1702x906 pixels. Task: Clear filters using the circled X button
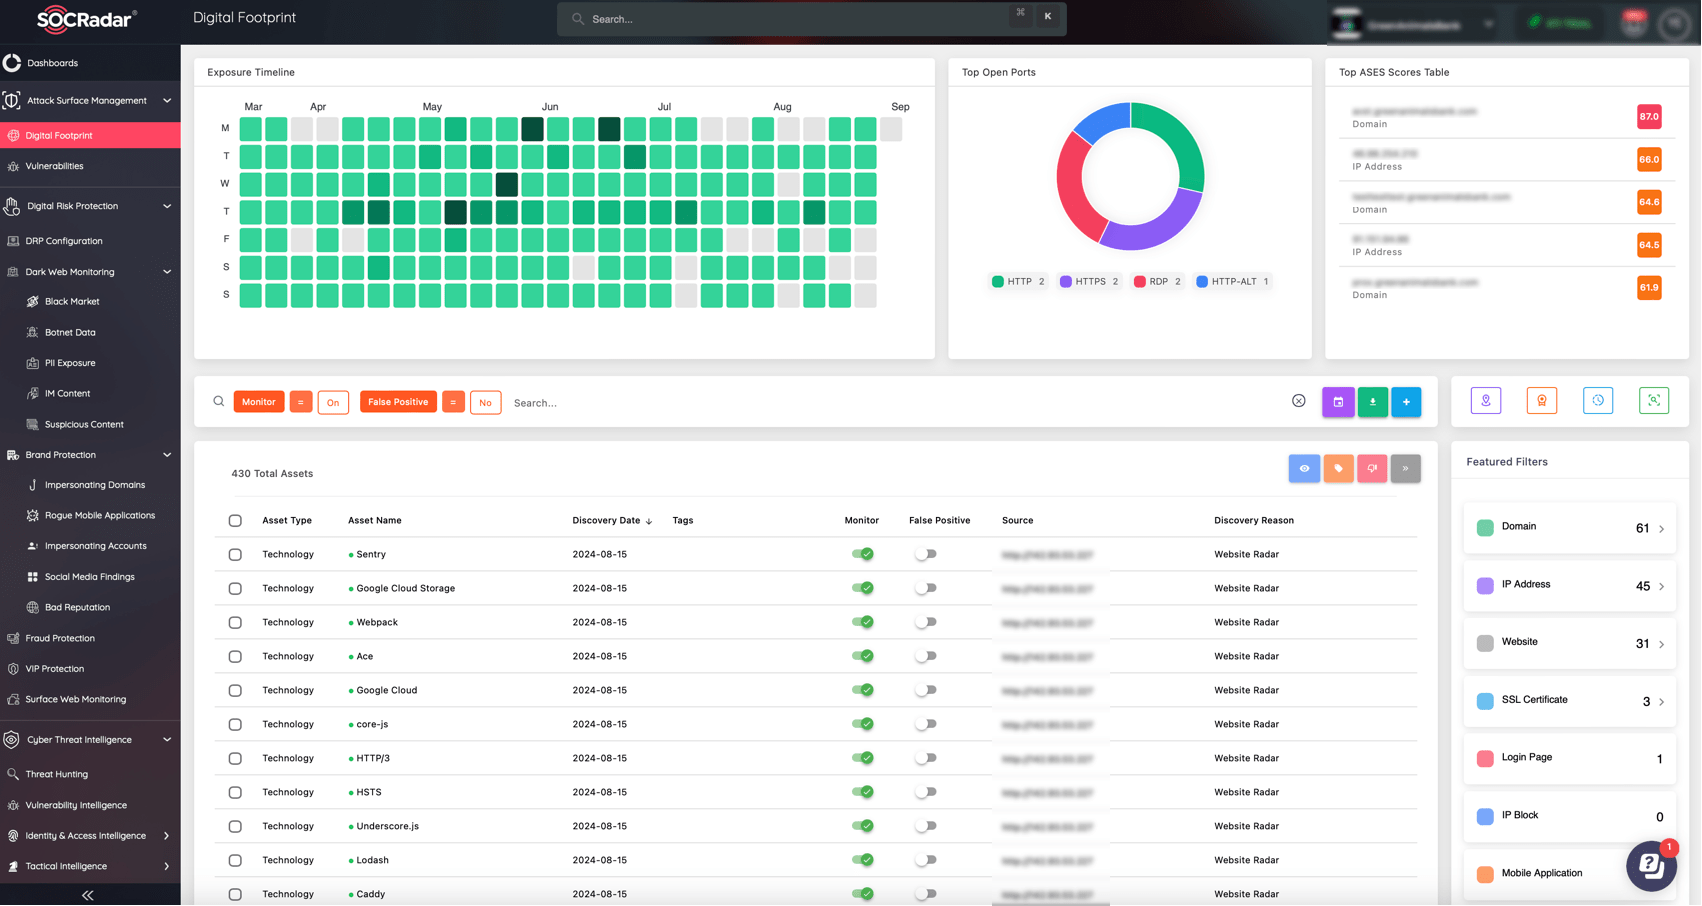(x=1298, y=400)
